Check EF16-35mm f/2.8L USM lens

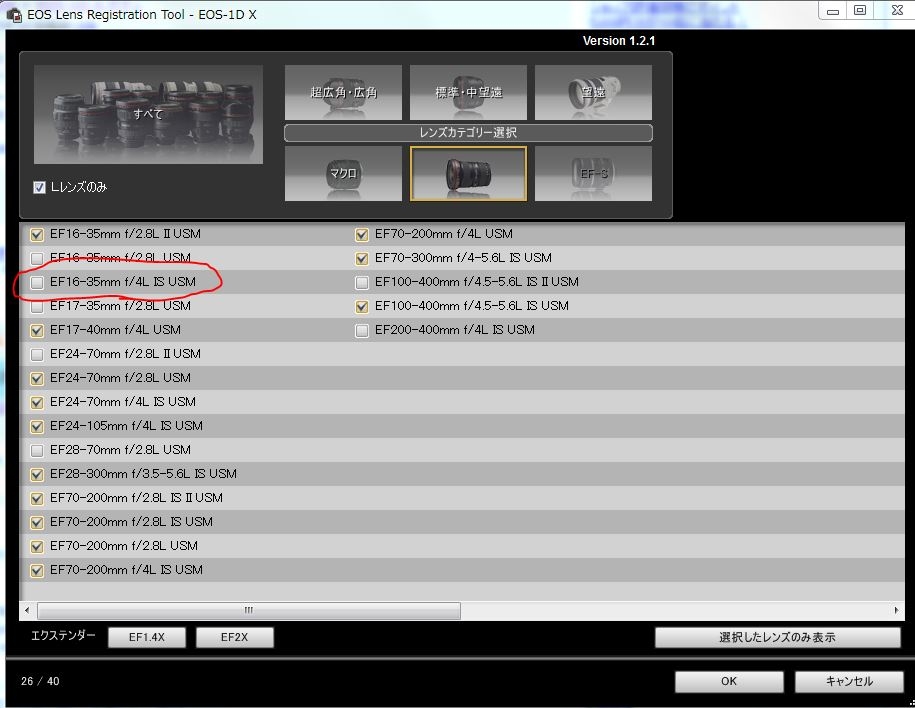[x=37, y=259]
